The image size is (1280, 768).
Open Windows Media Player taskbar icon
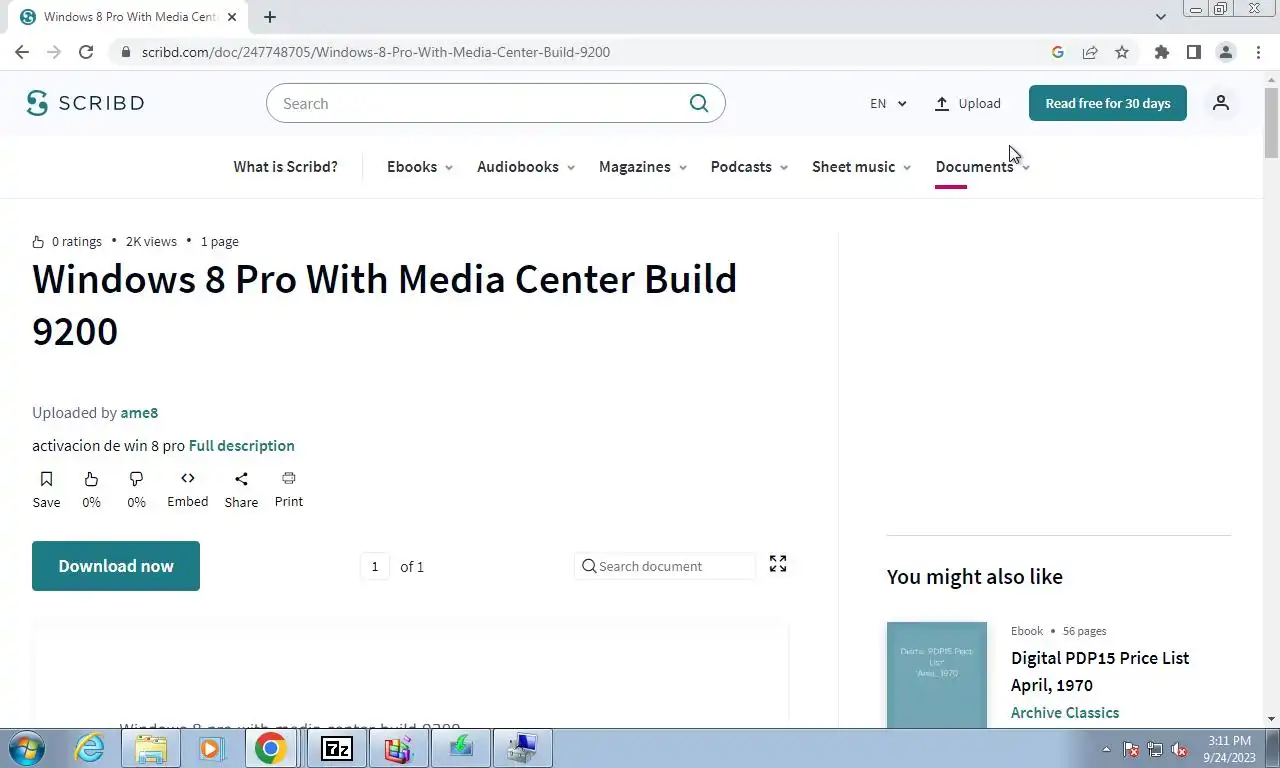[x=210, y=748]
